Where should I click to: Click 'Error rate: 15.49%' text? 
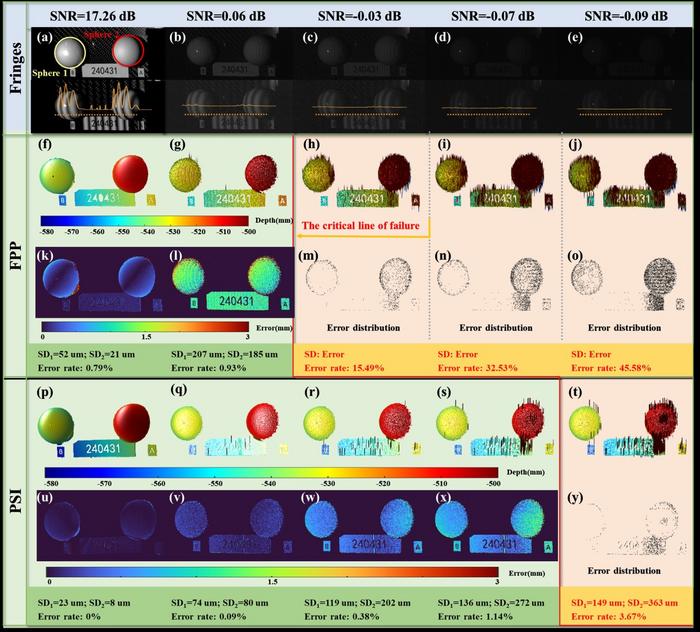(x=344, y=369)
